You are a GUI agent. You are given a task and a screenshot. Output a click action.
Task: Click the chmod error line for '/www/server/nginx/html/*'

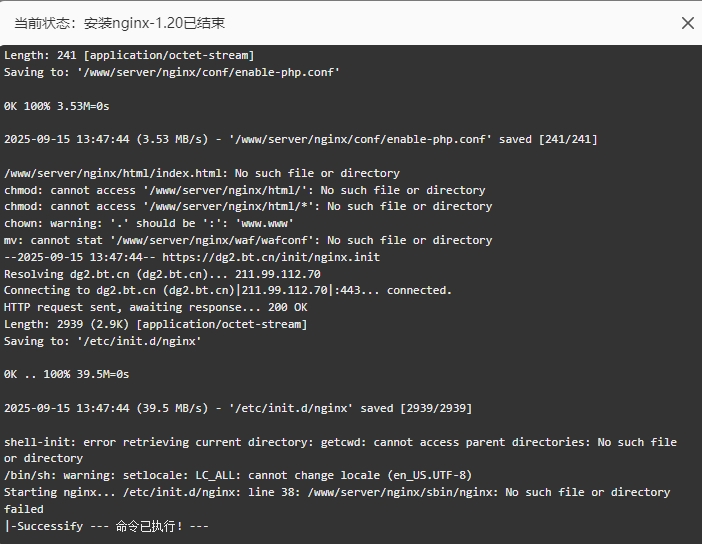click(x=248, y=206)
